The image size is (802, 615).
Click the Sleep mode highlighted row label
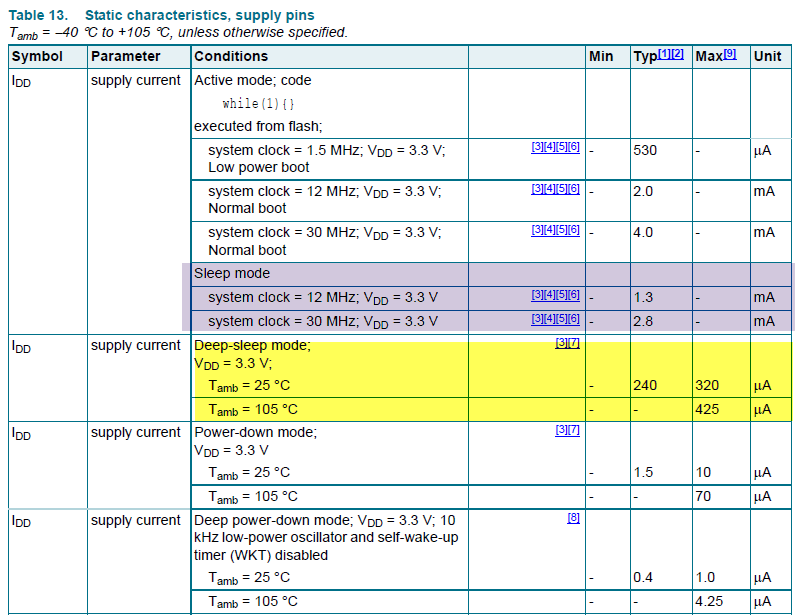click(x=232, y=273)
